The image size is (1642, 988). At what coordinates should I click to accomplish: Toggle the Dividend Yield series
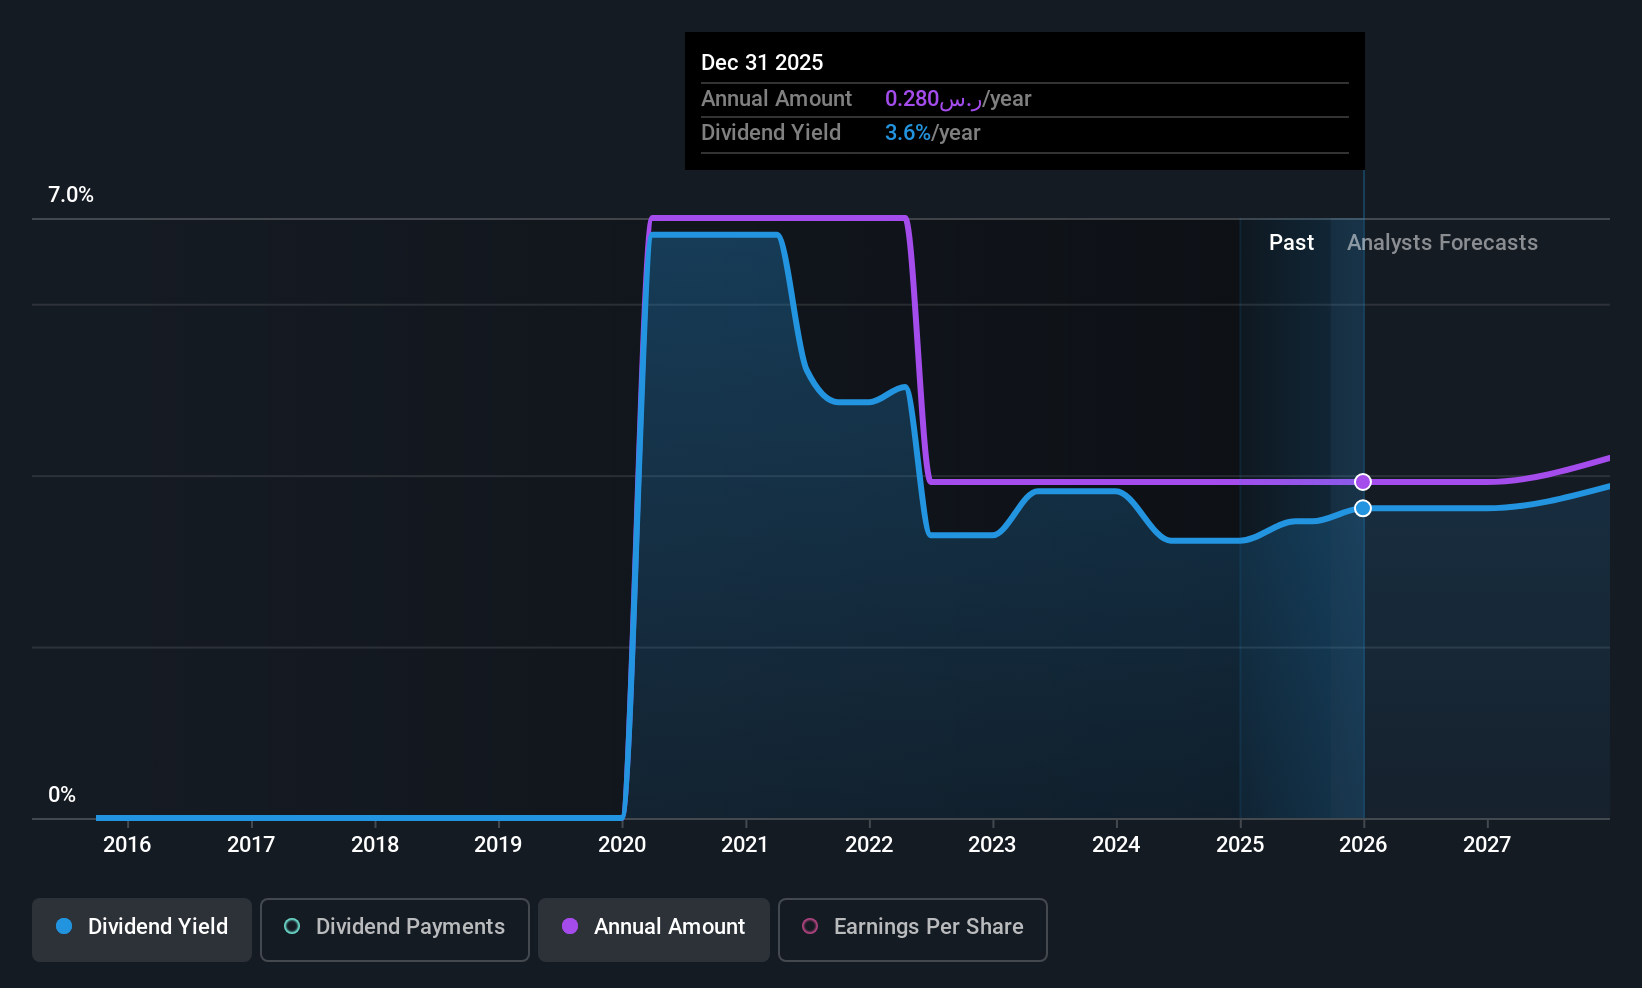coord(142,930)
